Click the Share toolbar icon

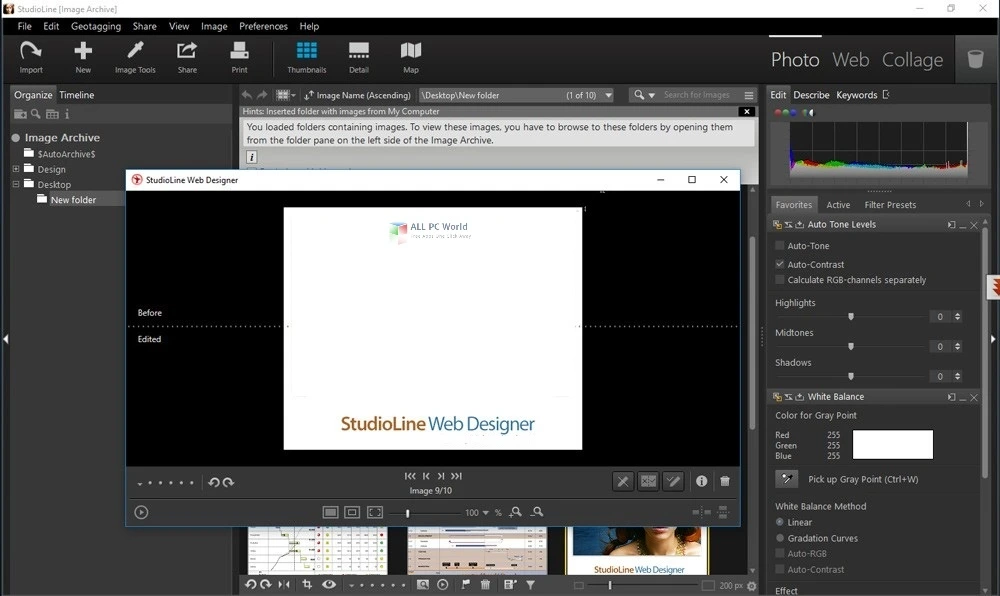click(x=187, y=57)
